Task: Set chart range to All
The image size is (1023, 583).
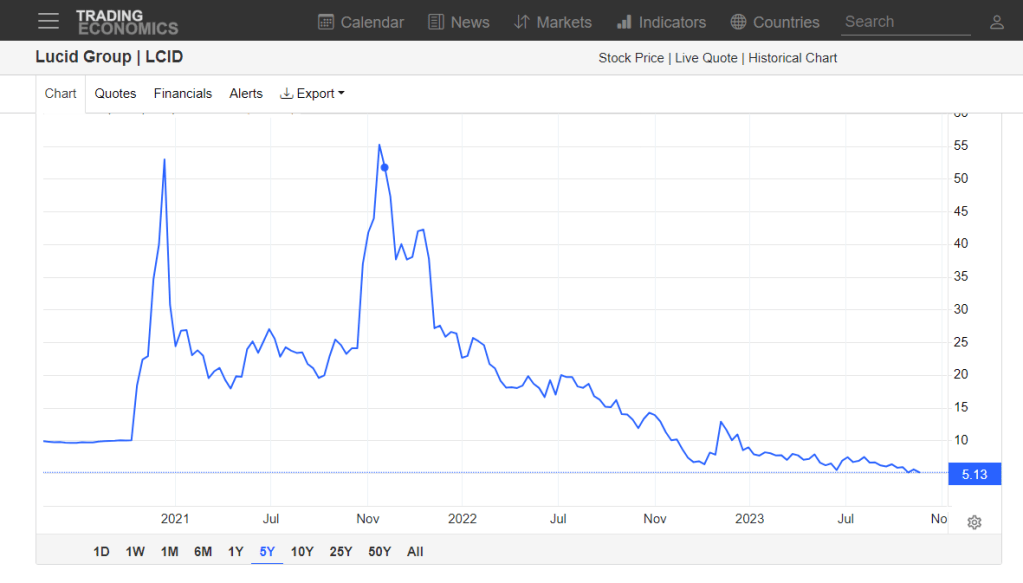Action: tap(415, 551)
